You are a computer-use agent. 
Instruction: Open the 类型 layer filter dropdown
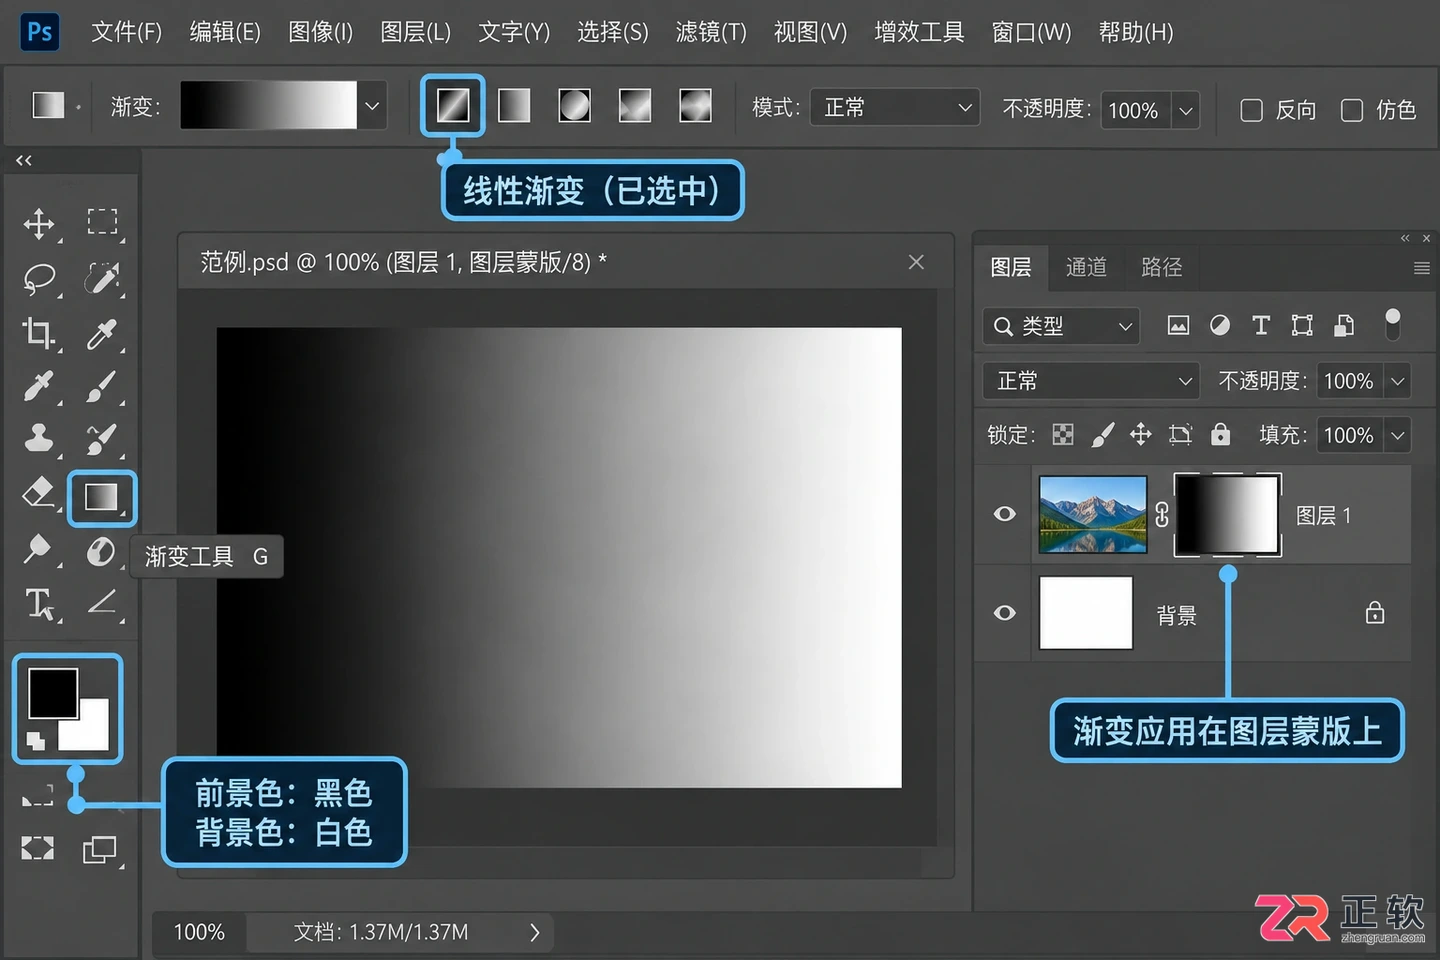click(x=1061, y=326)
